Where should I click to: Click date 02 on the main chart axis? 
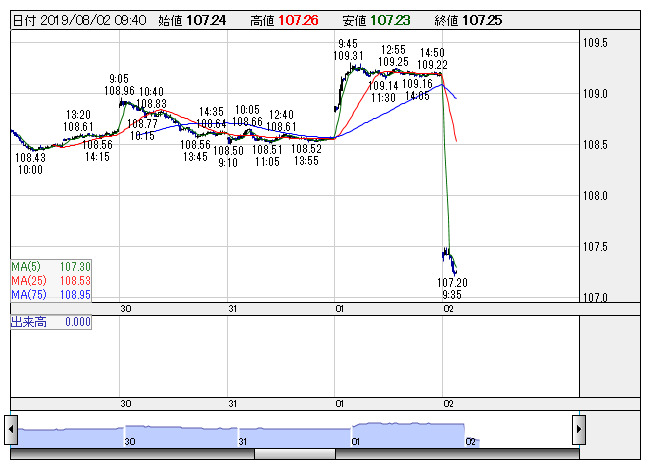pos(448,309)
